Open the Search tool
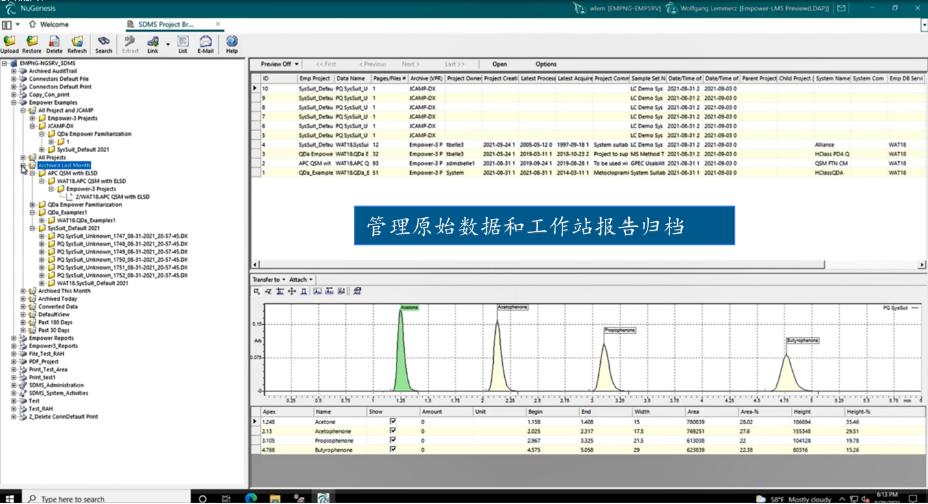Viewport: 928px width, 504px height. point(104,44)
